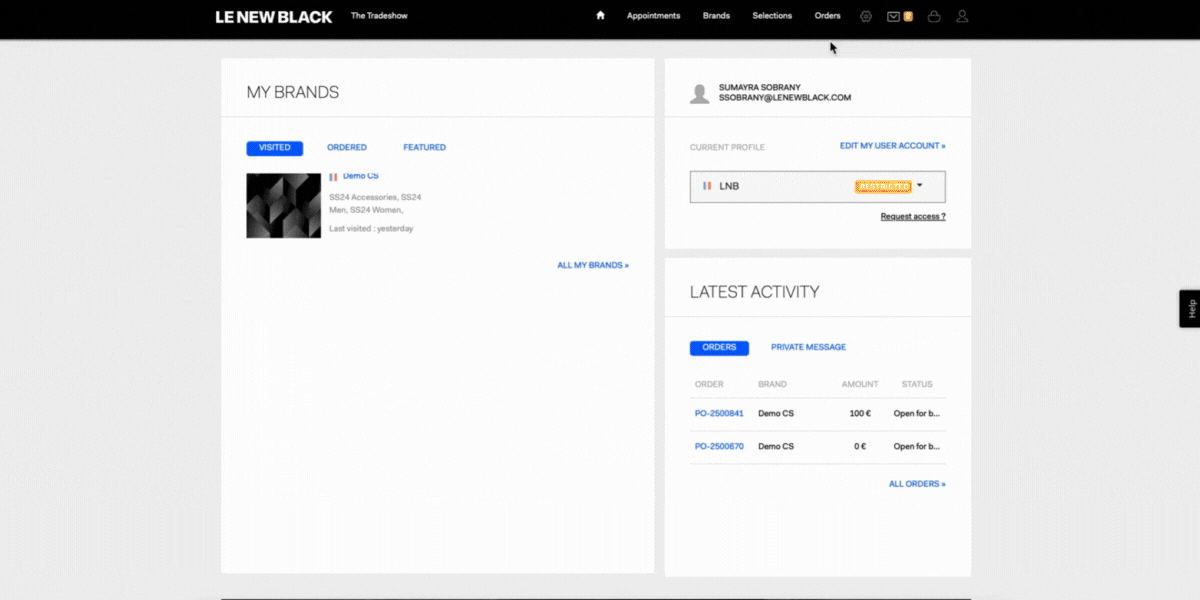1200x600 pixels.
Task: Click the SUMAYRA SOBRANY name text
Action: pyautogui.click(x=760, y=88)
